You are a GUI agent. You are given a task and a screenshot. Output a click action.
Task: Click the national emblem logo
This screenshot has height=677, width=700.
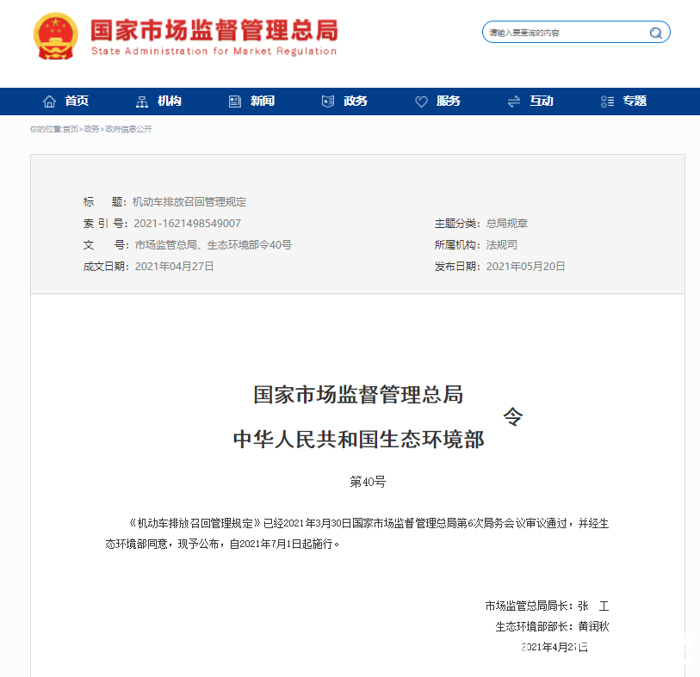coord(56,37)
